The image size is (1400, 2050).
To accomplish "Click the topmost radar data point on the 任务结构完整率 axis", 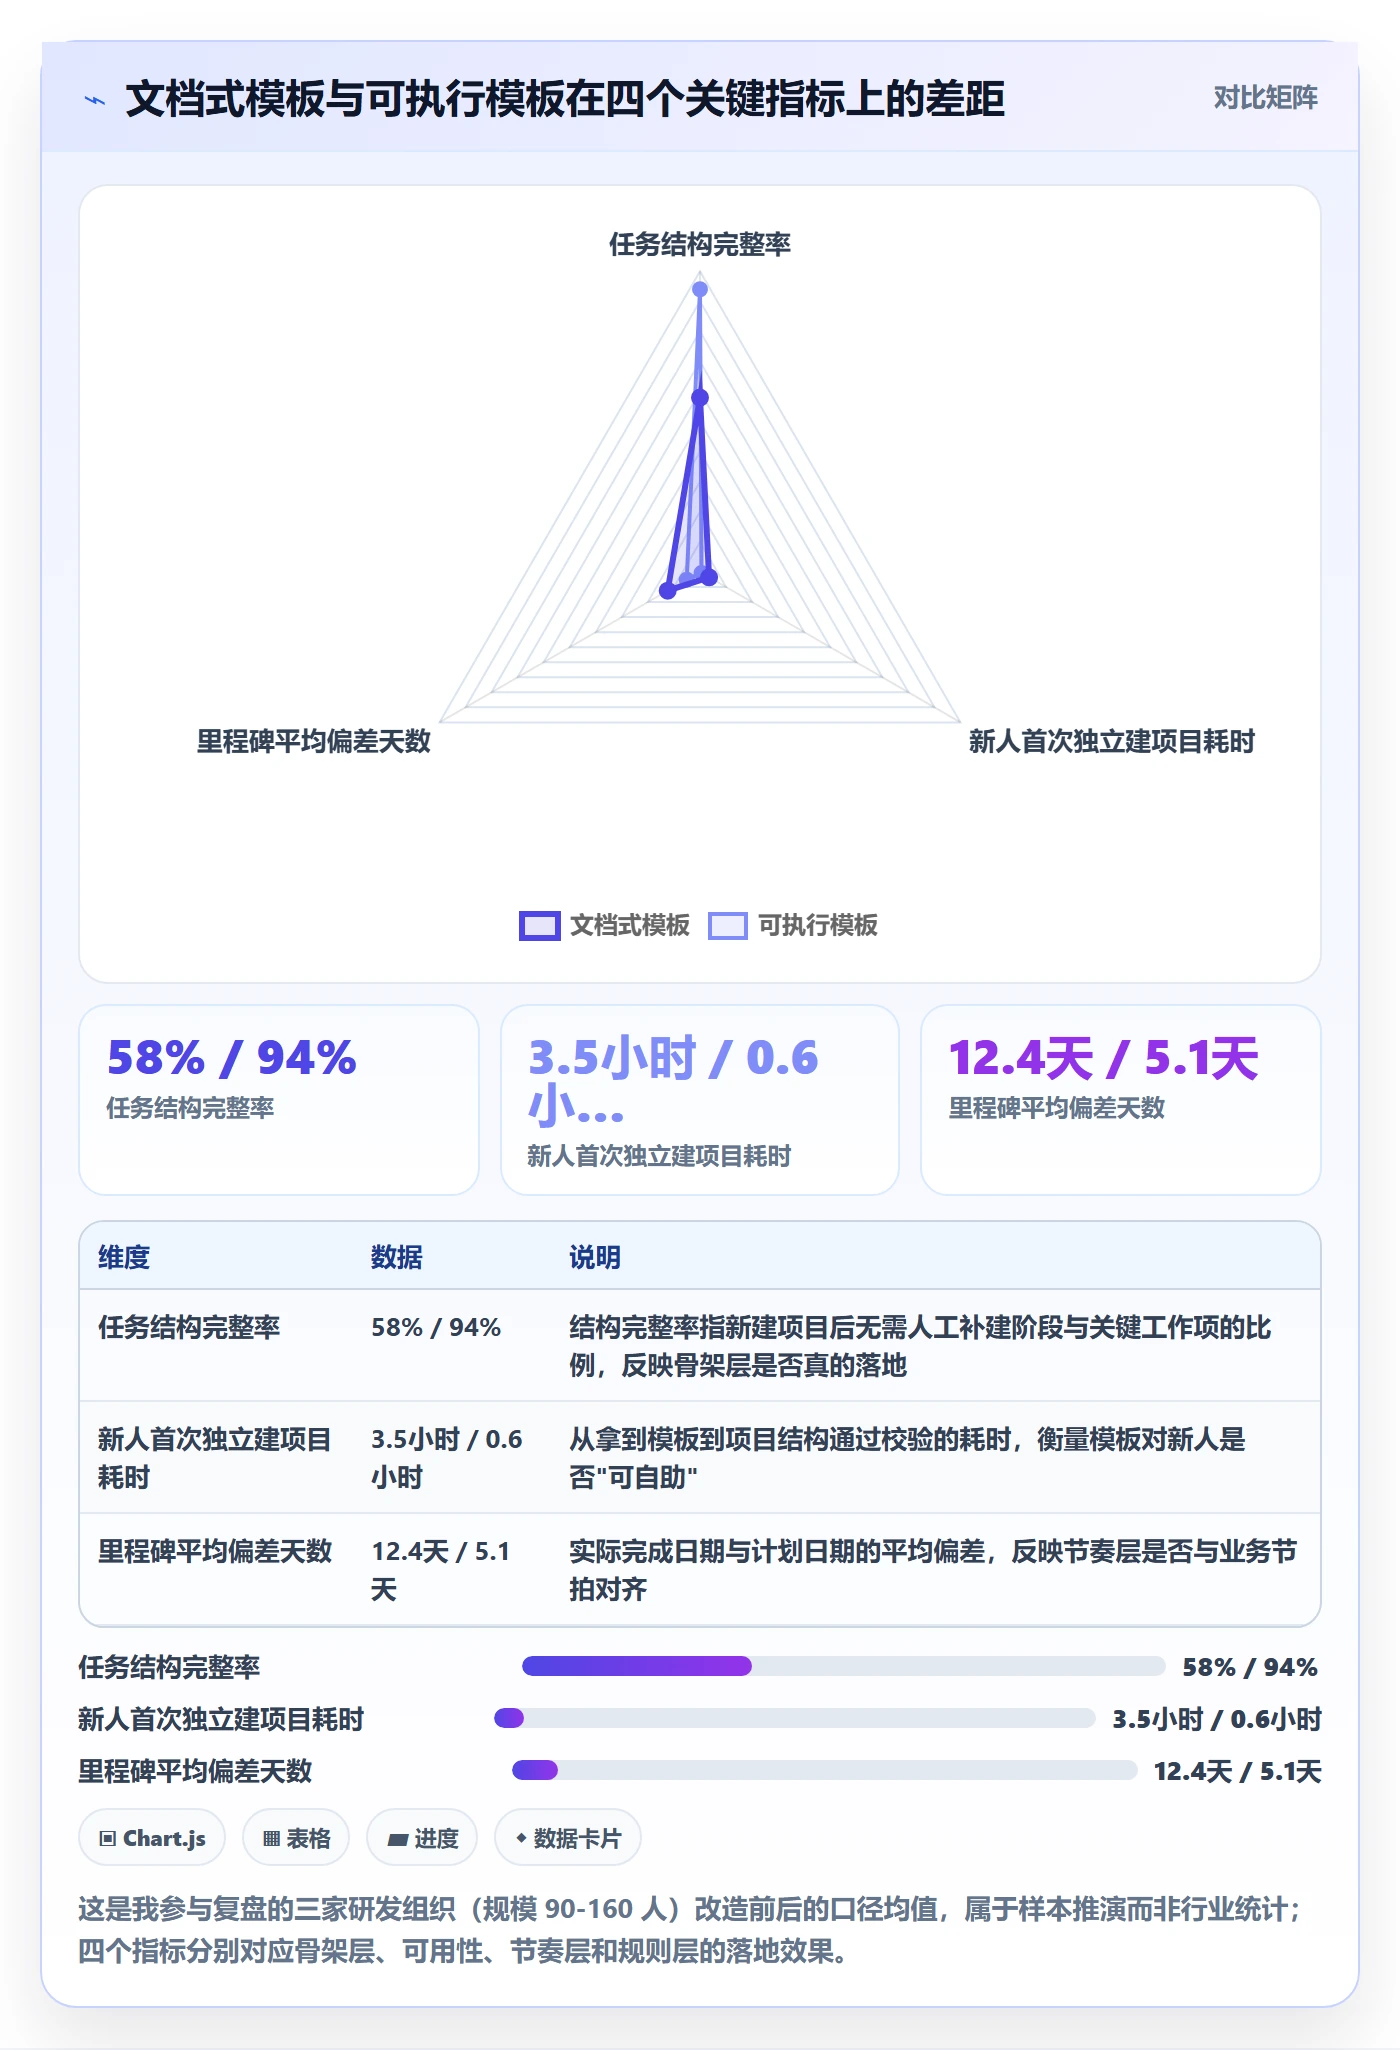I will [x=700, y=289].
